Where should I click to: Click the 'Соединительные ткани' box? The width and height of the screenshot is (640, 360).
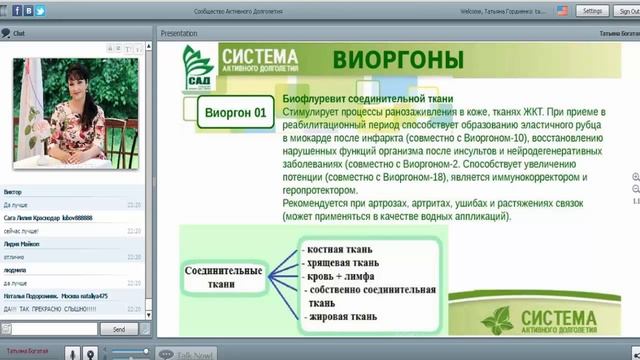223,277
